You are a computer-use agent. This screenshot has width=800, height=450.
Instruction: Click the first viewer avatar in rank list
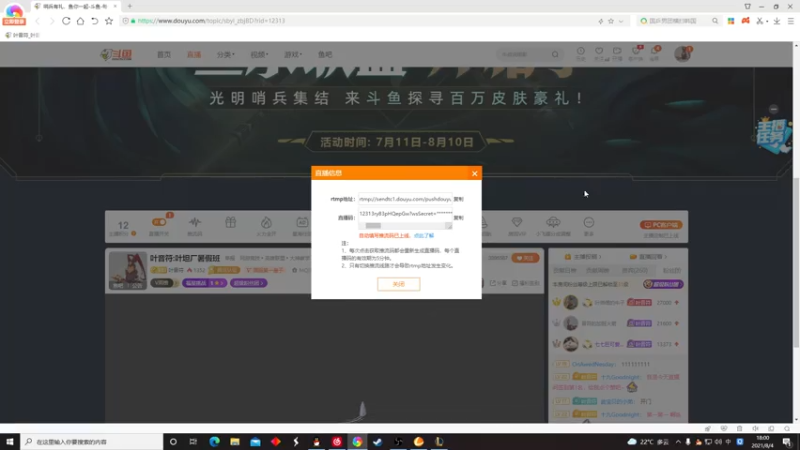point(570,303)
